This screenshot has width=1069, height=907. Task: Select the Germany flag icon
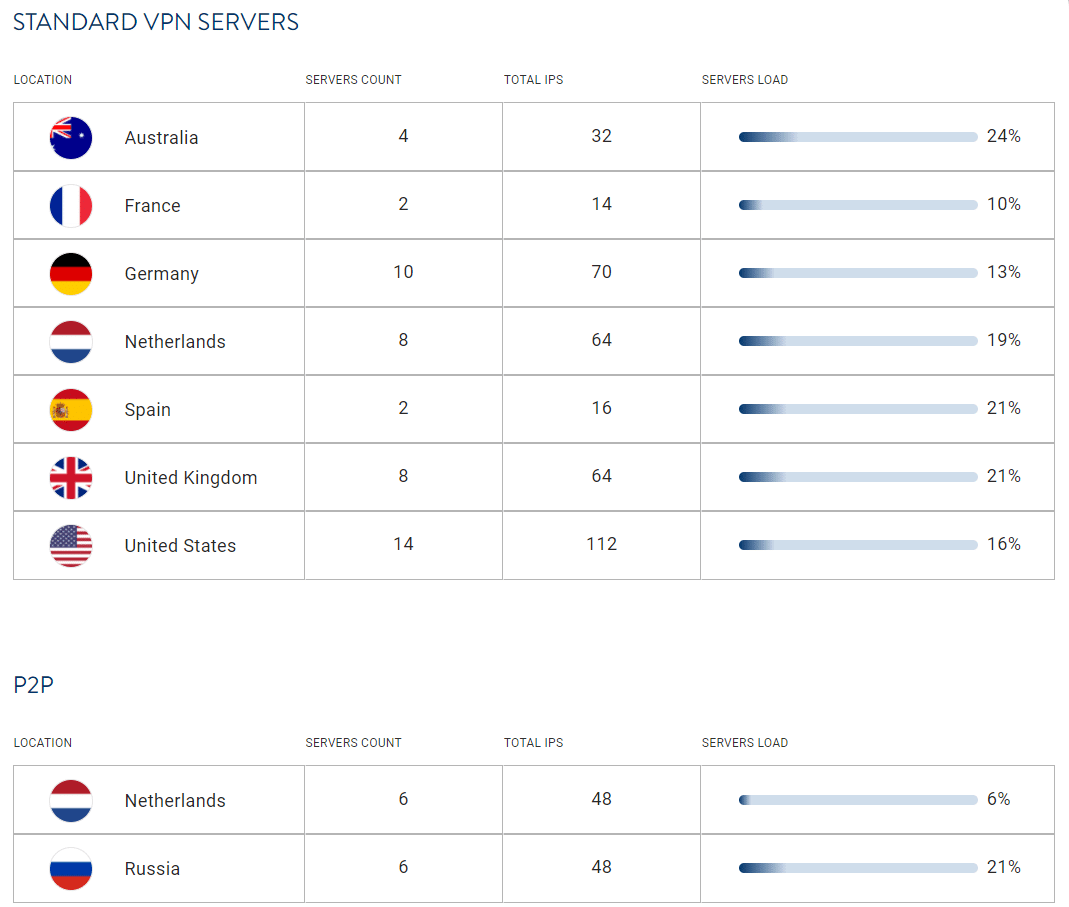pos(70,272)
